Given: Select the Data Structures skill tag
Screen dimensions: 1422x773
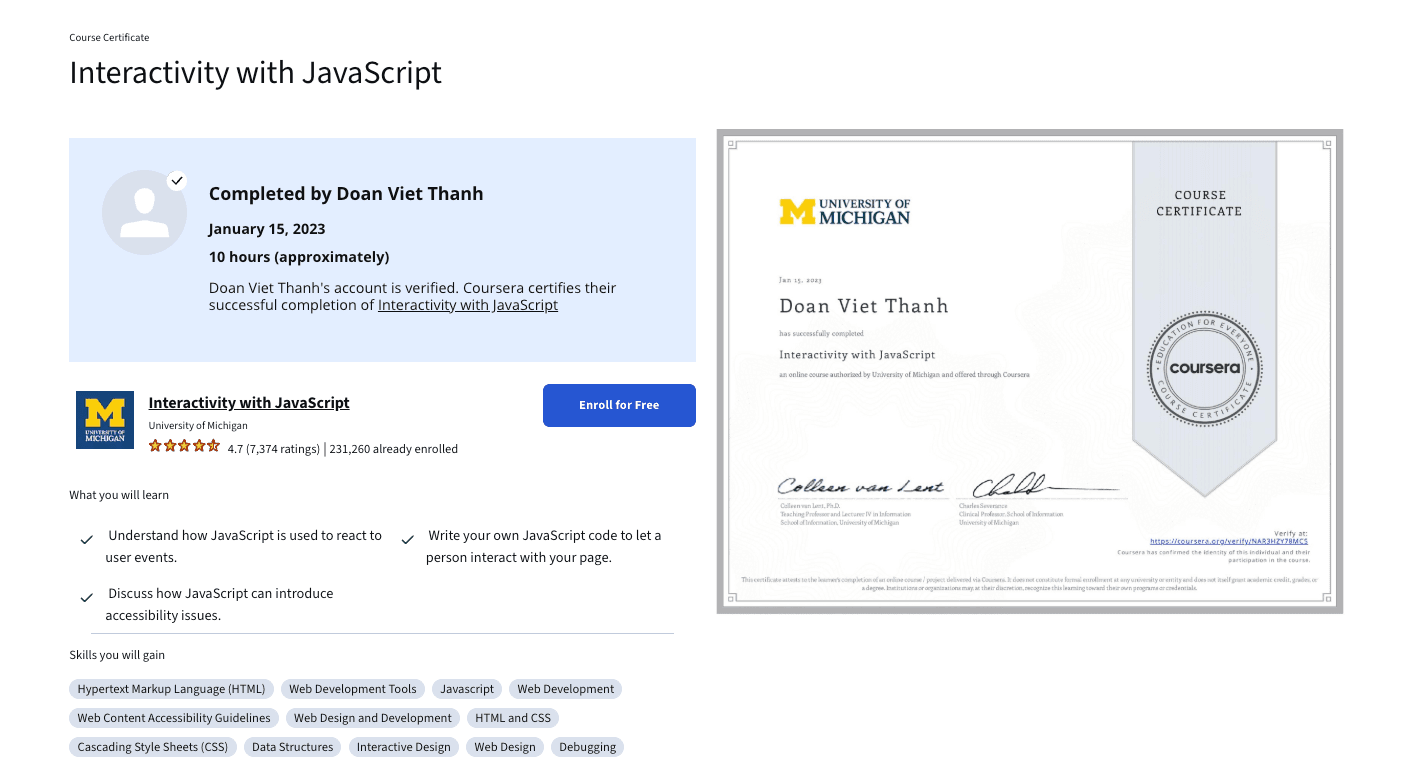Looking at the screenshot, I should click(293, 747).
